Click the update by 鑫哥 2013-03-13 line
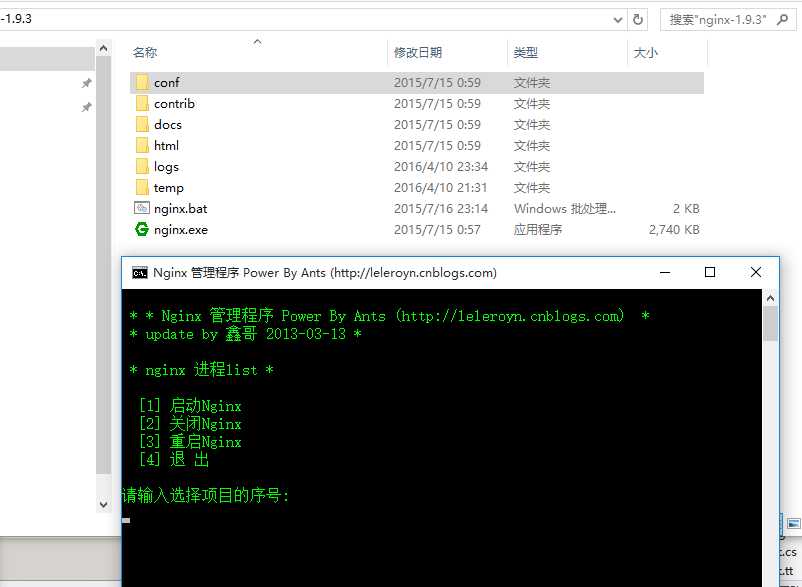802x587 pixels. click(x=246, y=334)
